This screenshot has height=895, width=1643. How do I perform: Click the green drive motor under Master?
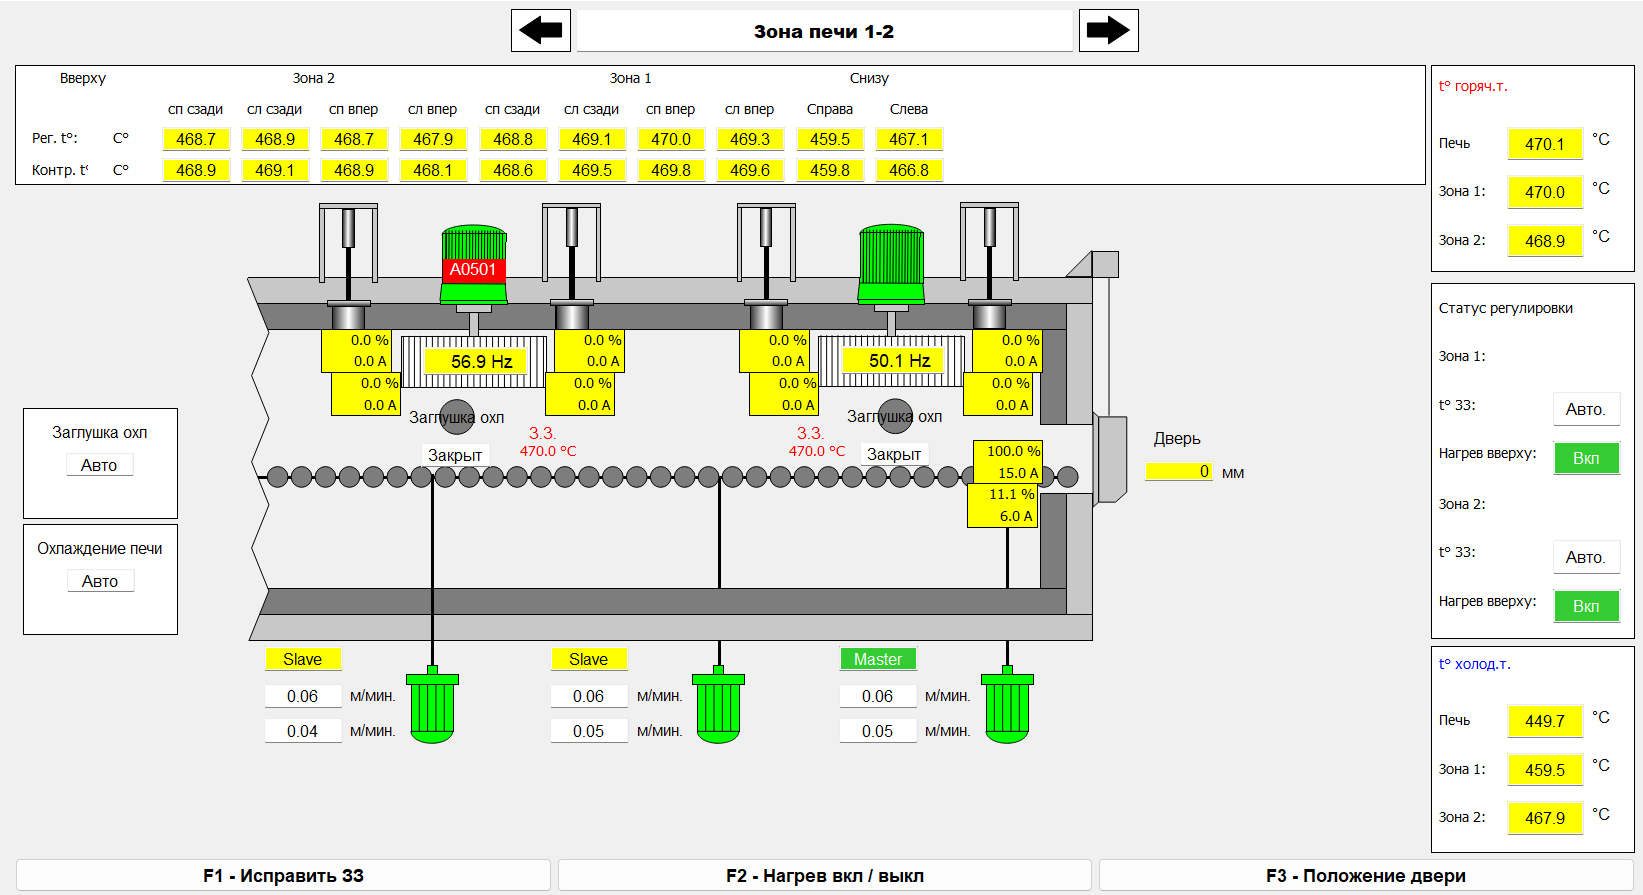coord(1007,707)
